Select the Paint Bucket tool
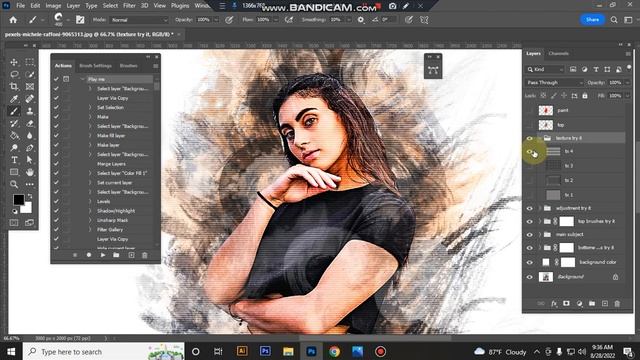 [x=14, y=136]
